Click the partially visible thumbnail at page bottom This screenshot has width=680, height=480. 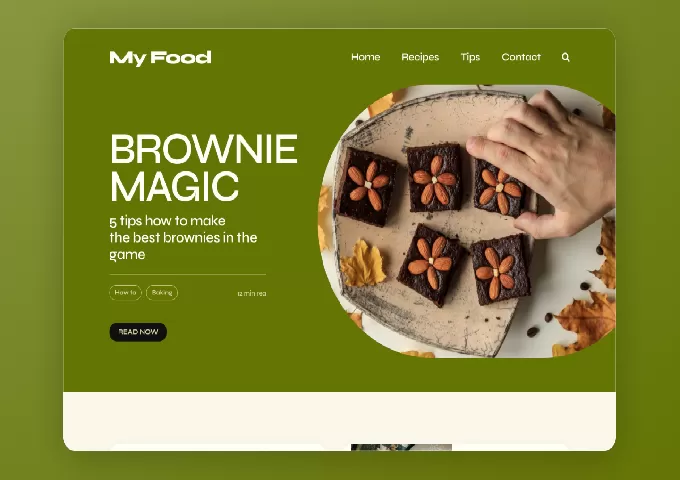click(401, 447)
